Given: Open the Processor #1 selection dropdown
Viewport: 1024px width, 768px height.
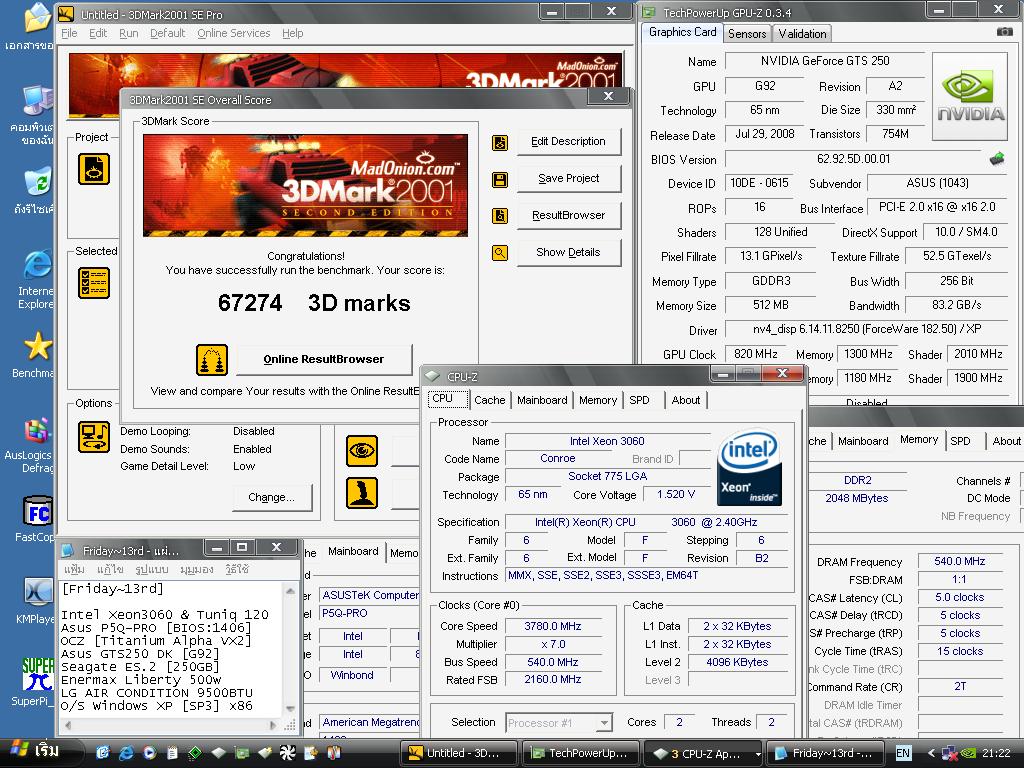Looking at the screenshot, I should coord(604,723).
